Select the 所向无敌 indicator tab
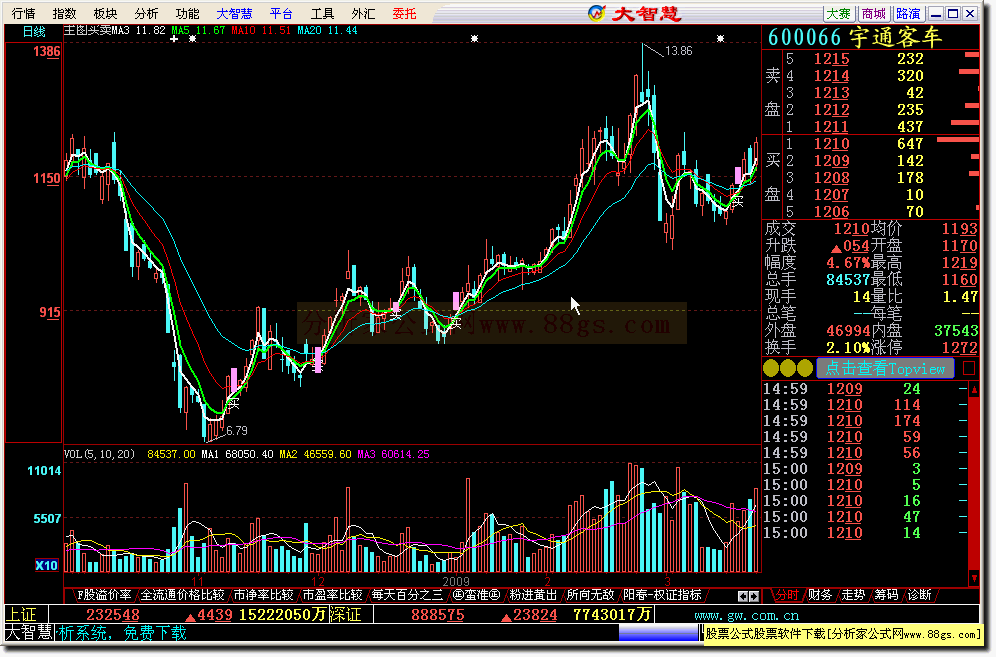 click(590, 595)
